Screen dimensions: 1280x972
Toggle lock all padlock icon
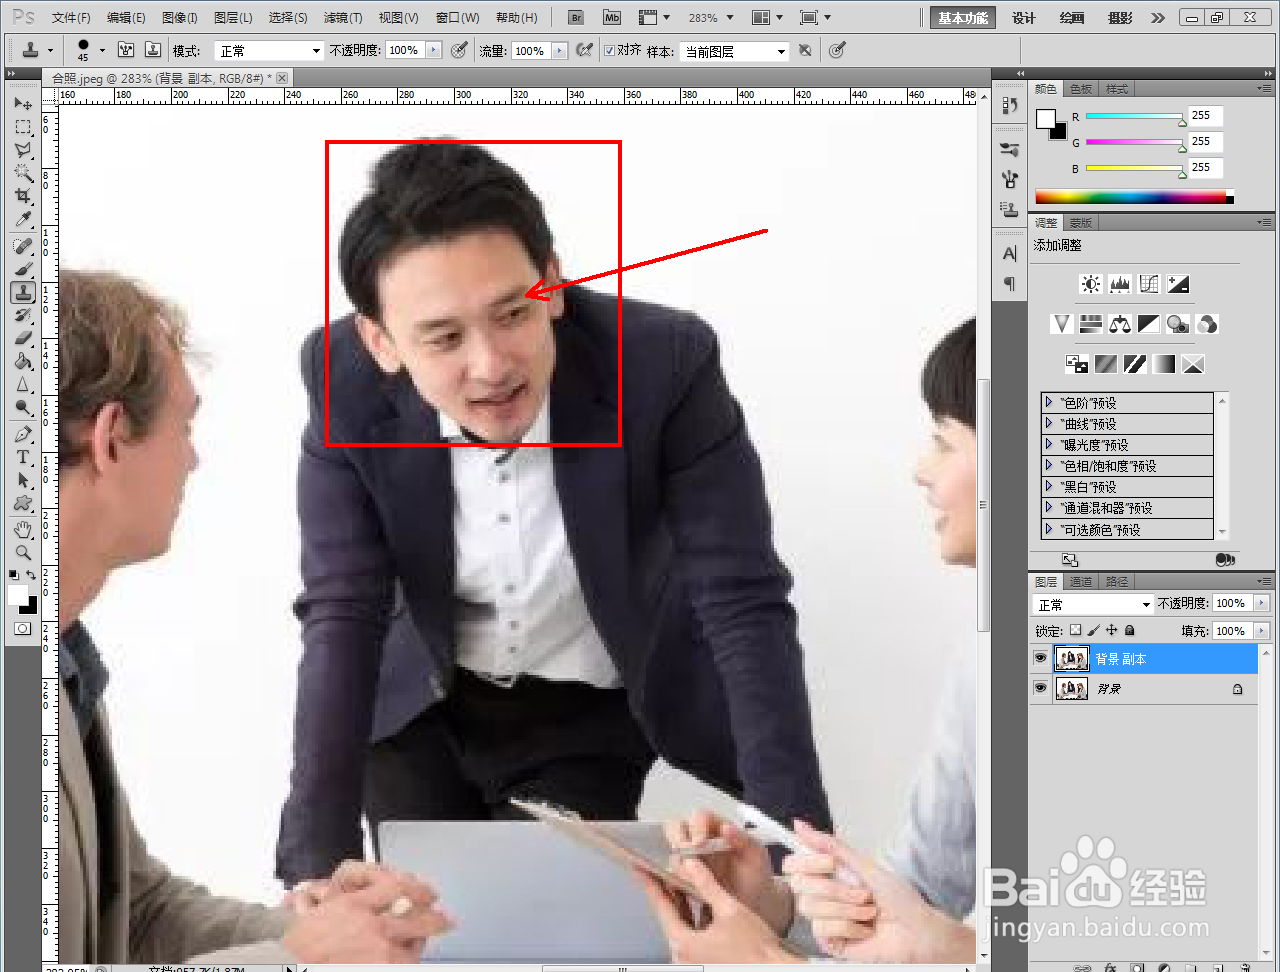[1129, 631]
